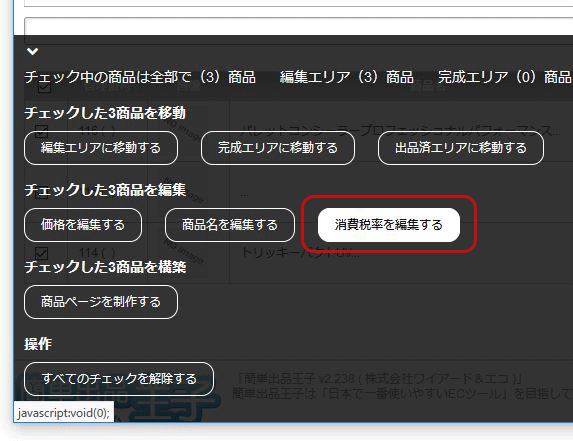
Task: Uncheck the checkbox for item 114
Action: tap(41, 253)
